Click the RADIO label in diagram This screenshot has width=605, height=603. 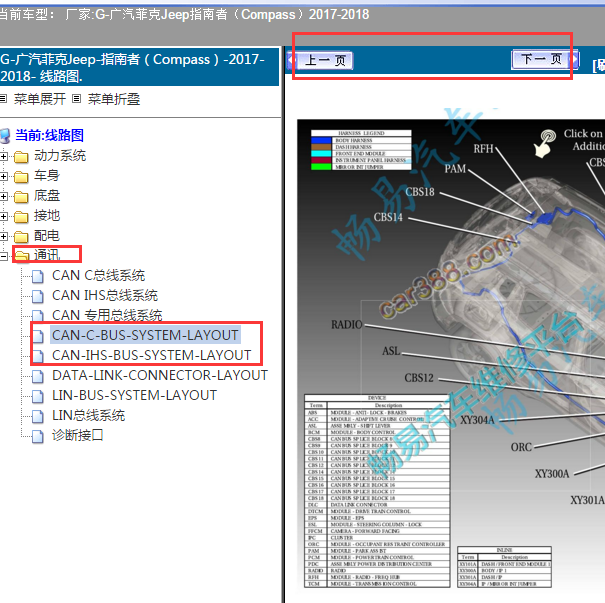(x=346, y=325)
